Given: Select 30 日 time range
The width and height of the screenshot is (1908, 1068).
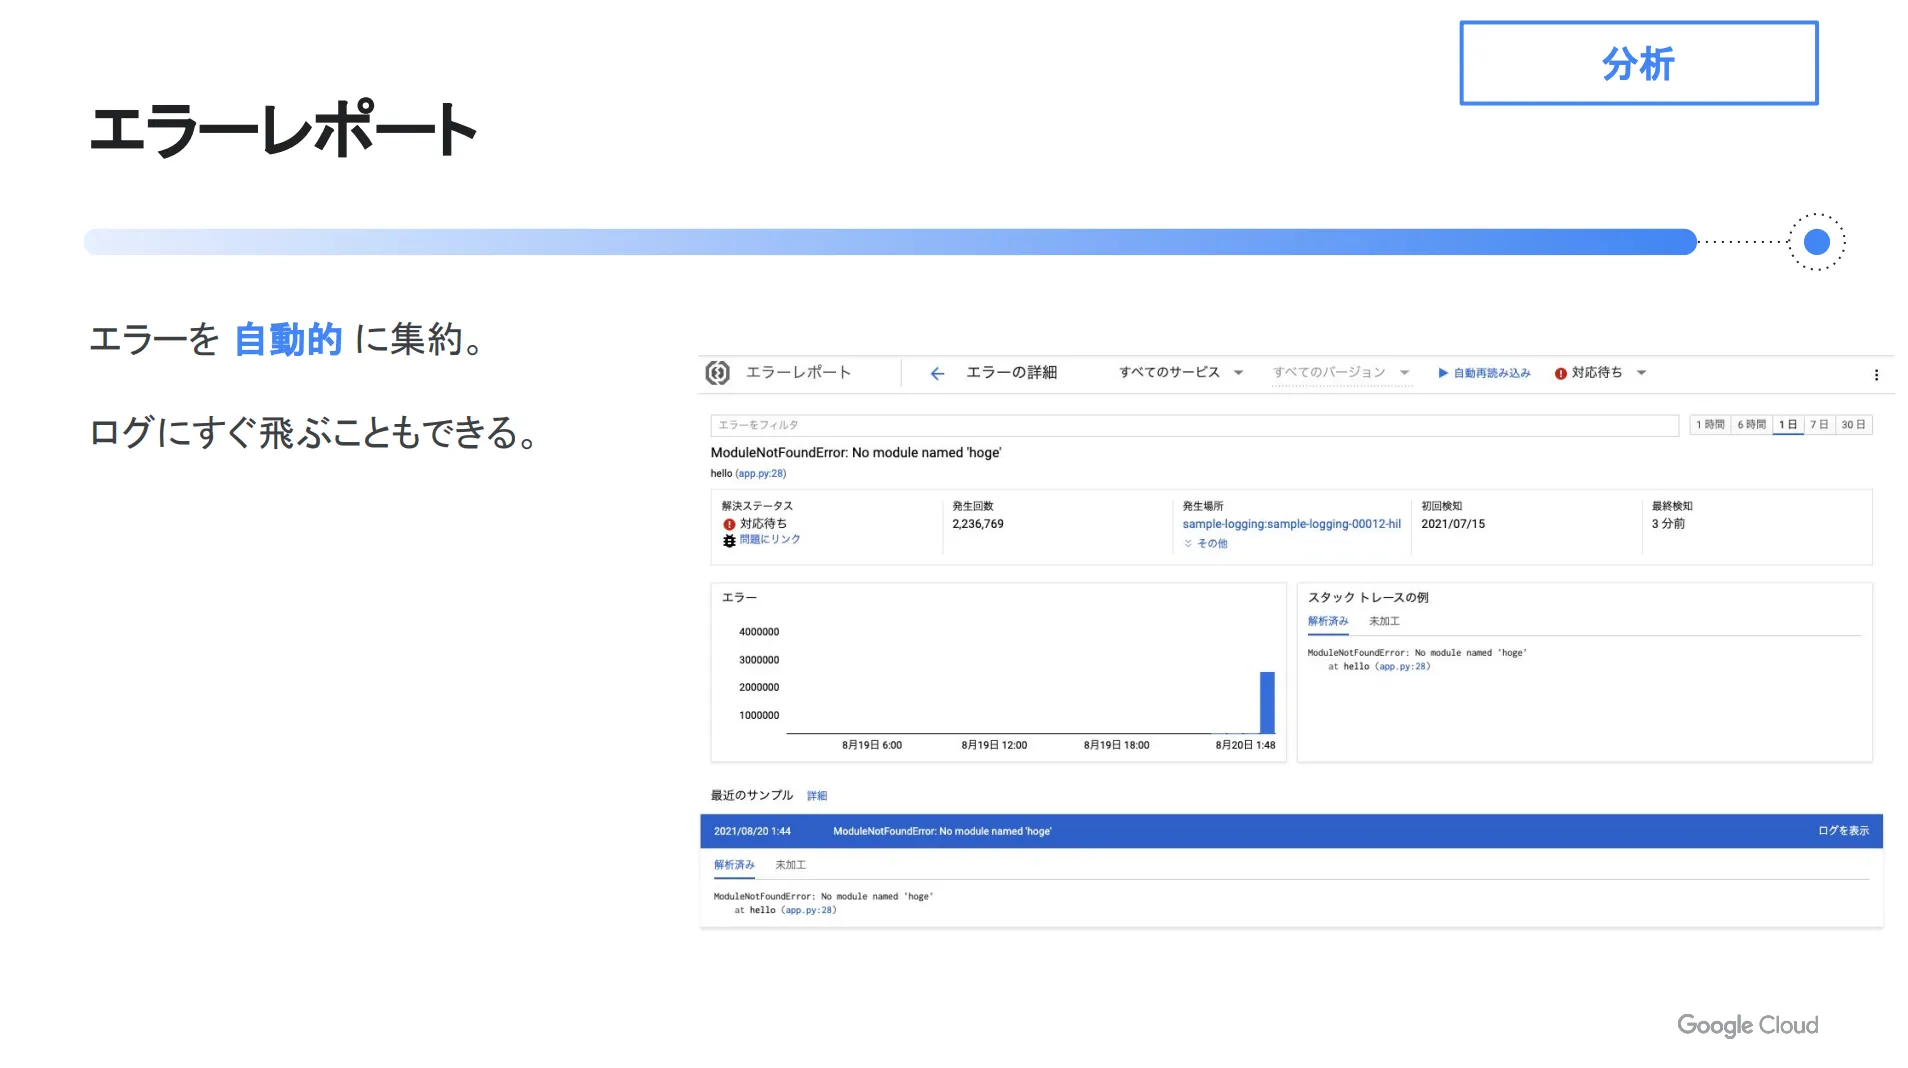Looking at the screenshot, I should (x=1852, y=424).
